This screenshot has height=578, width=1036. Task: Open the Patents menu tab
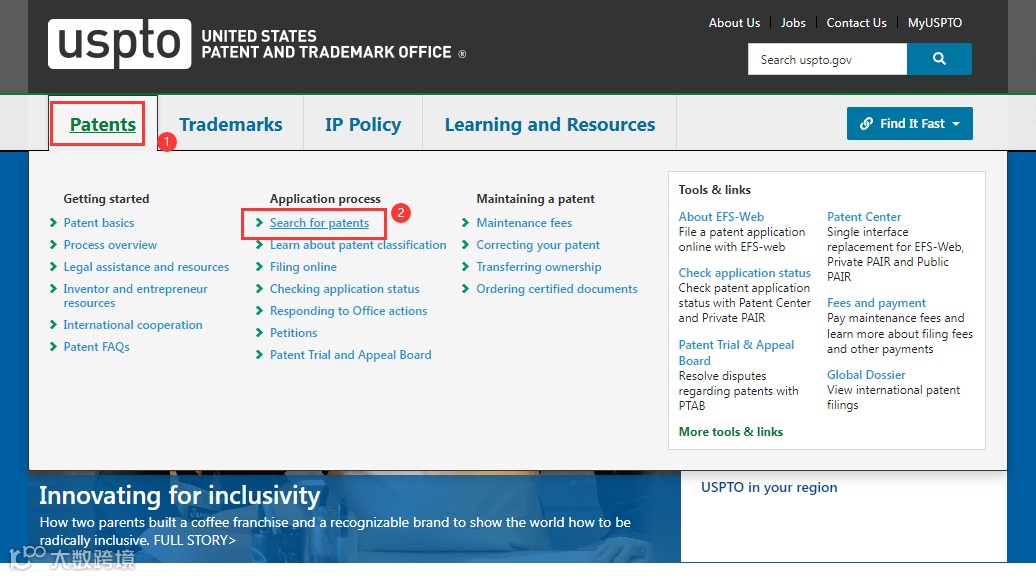tap(102, 124)
